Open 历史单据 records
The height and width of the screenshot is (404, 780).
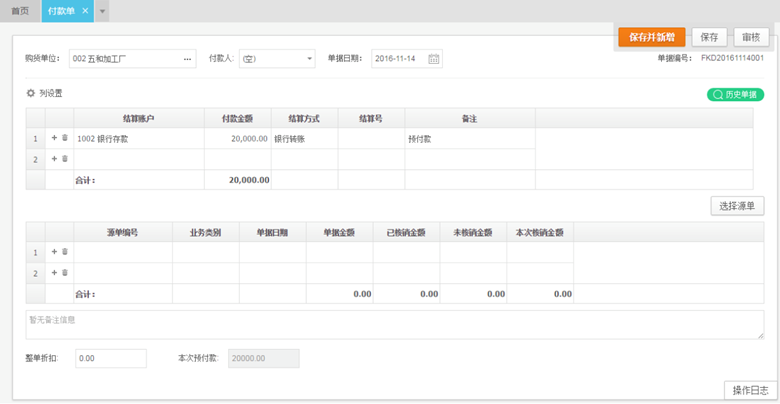coord(735,95)
